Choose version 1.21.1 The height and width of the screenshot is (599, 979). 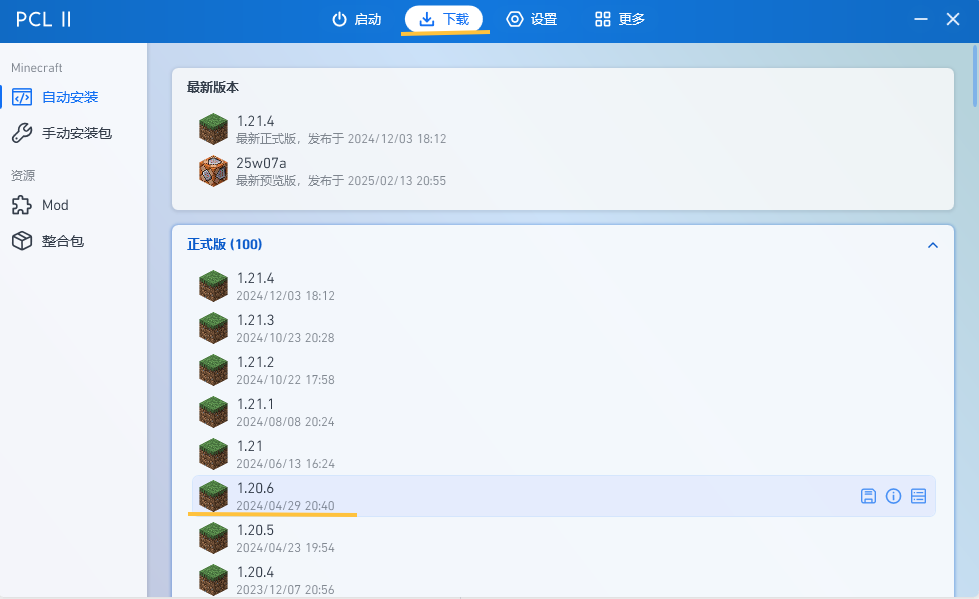[563, 412]
